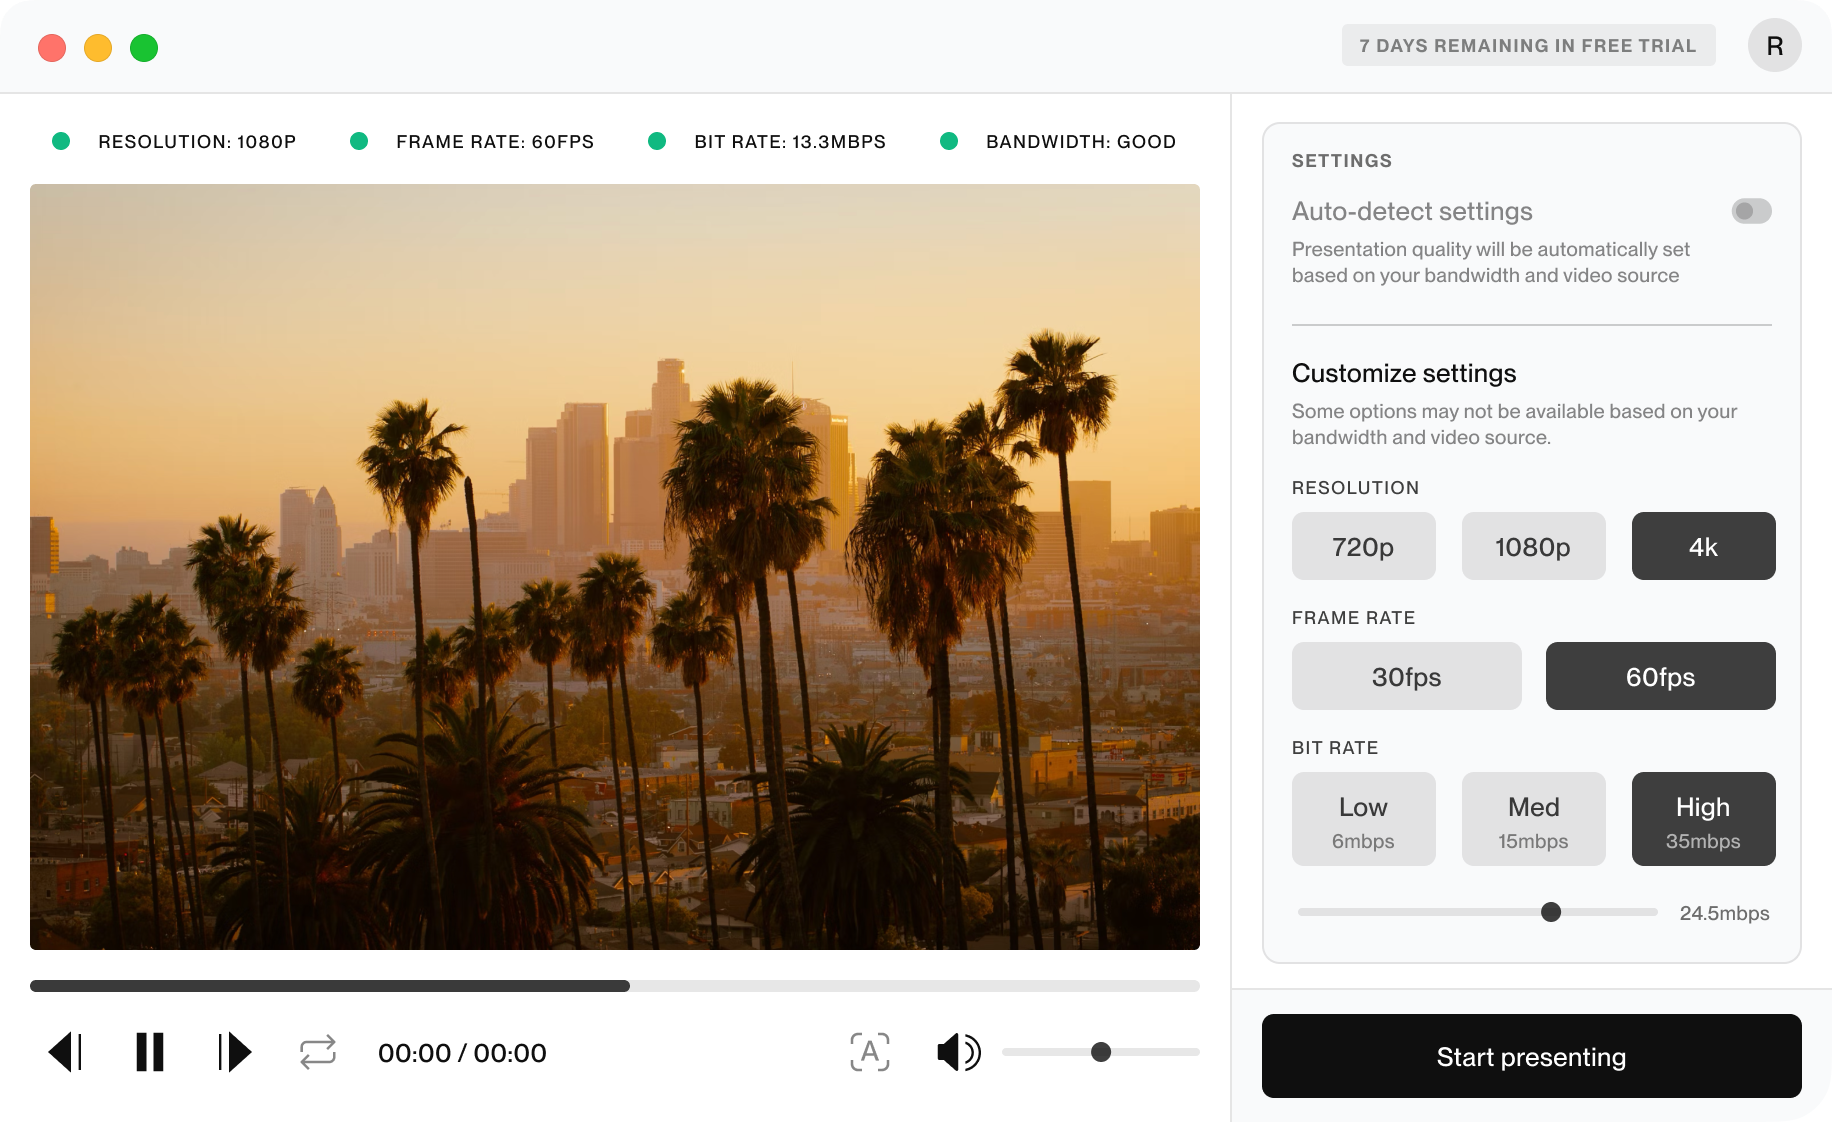Pick Med 15mbps bit rate
Viewport: 1832px width, 1122px height.
(1534, 819)
